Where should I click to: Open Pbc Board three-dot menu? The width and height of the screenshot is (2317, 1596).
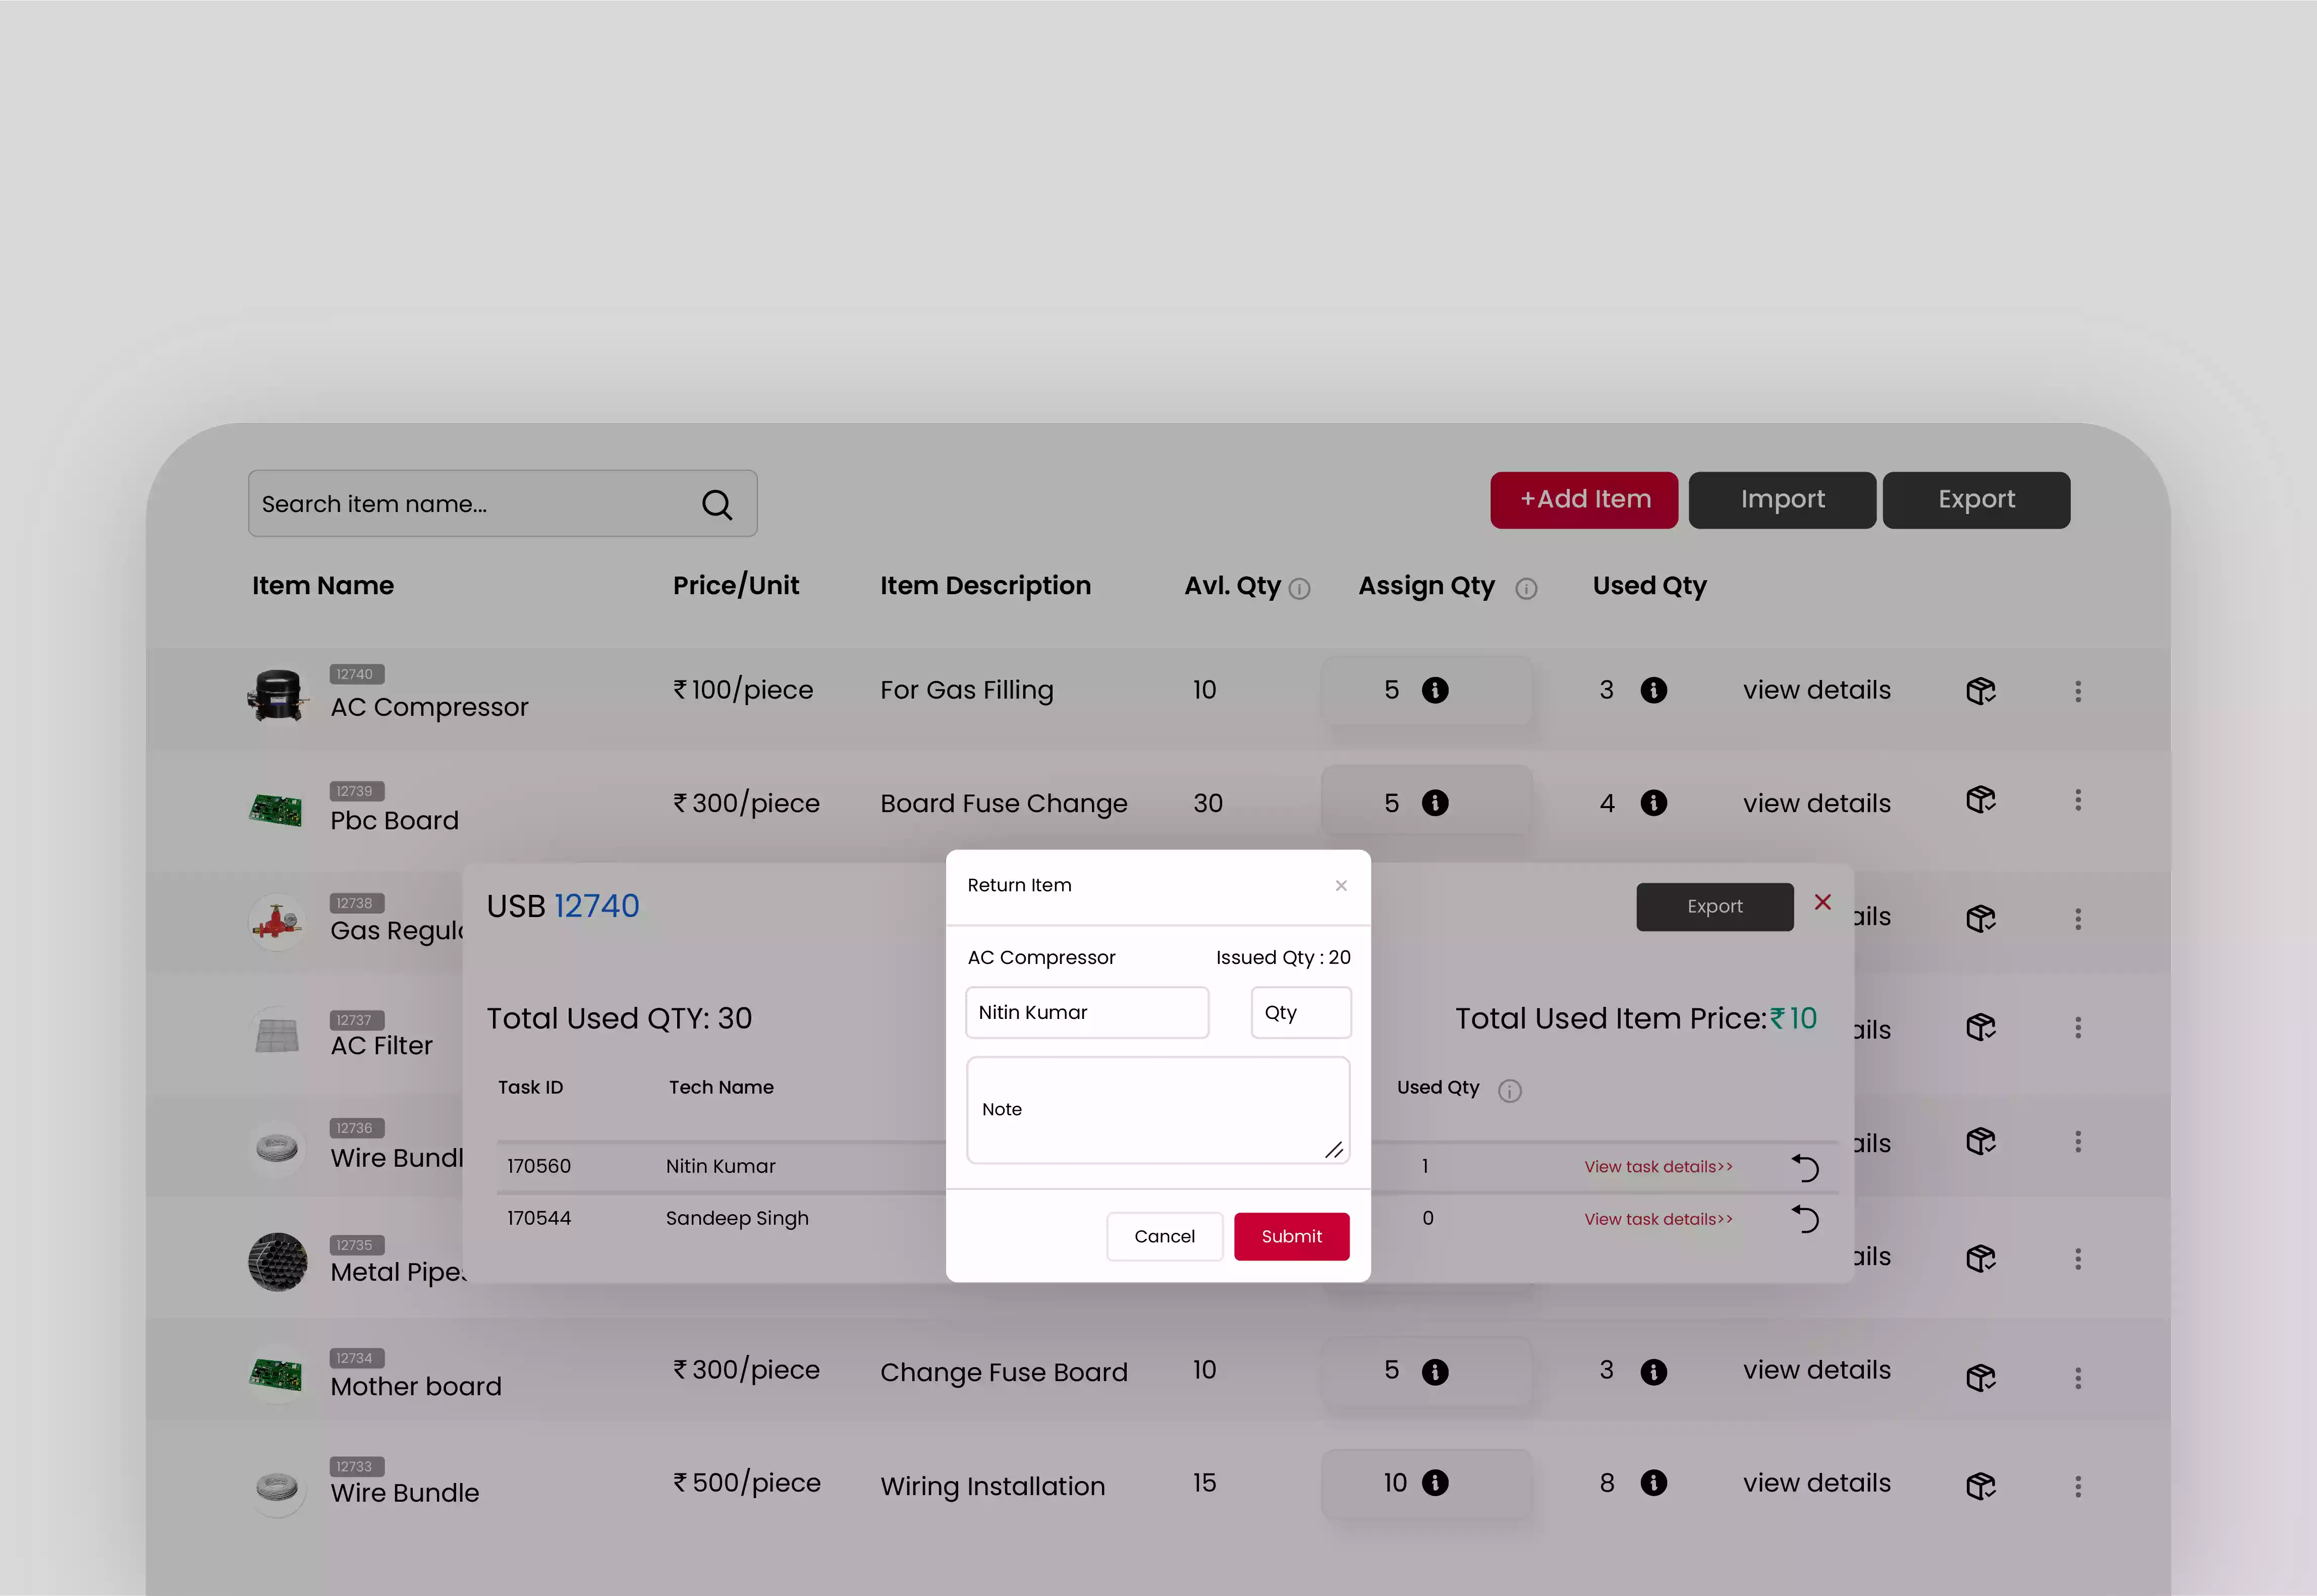coord(2078,800)
